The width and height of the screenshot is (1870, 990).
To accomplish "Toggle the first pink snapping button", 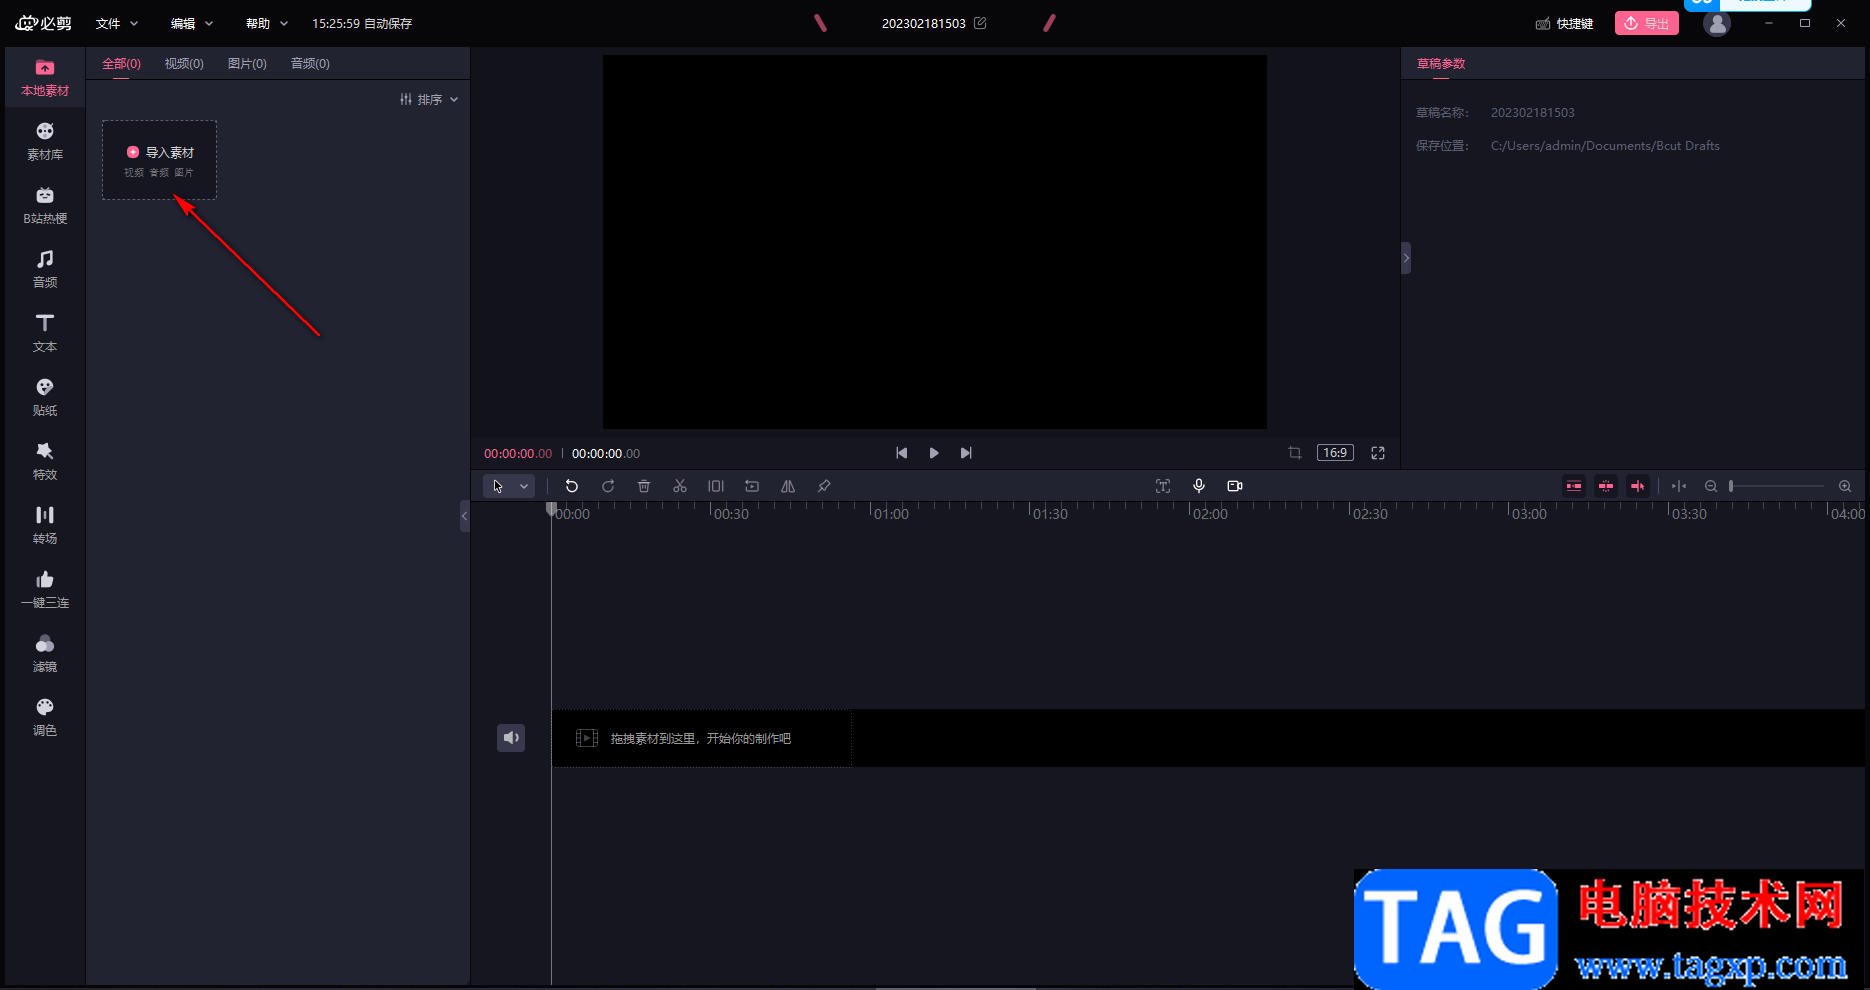I will pyautogui.click(x=1574, y=486).
